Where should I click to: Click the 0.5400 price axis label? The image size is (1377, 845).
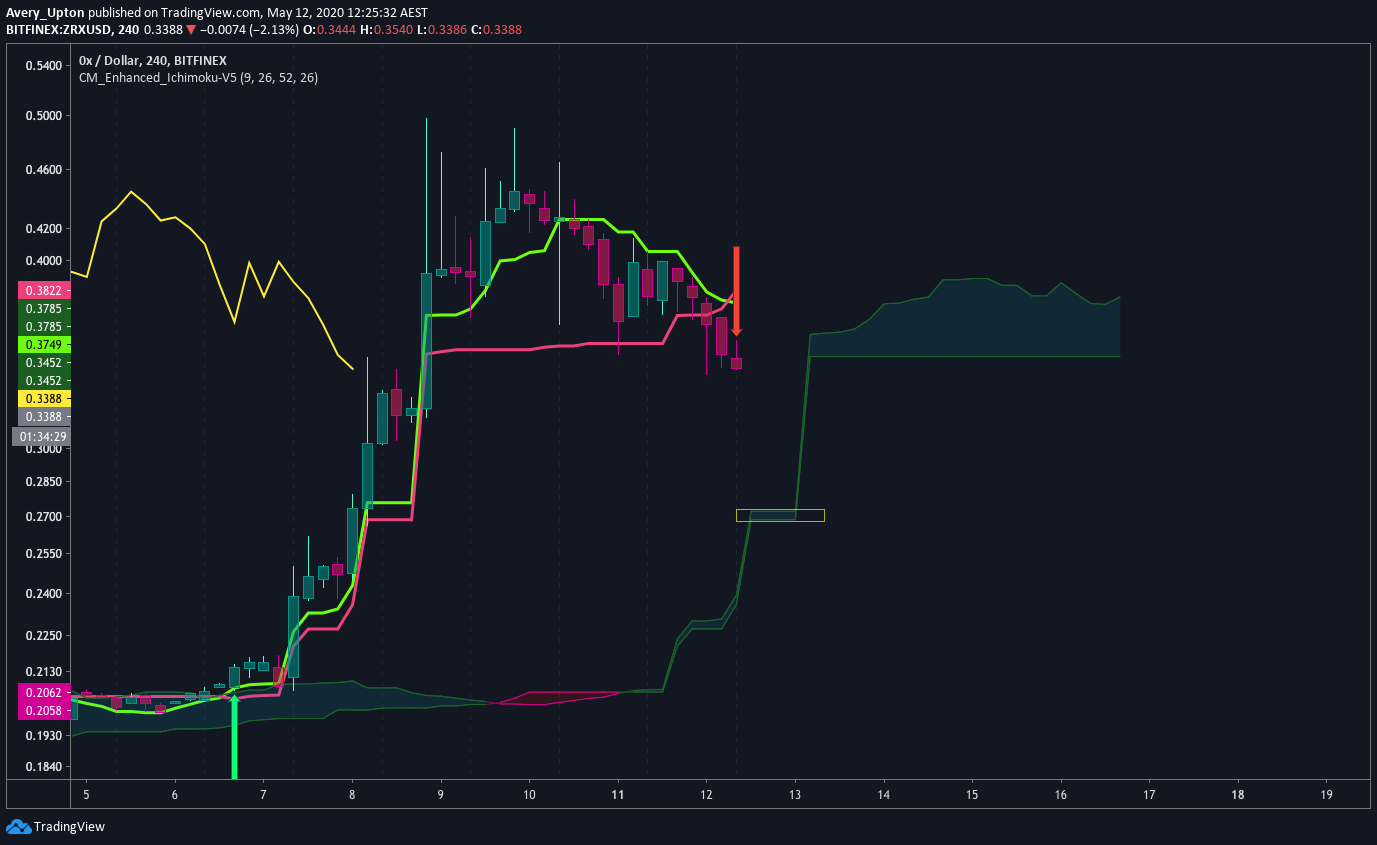43,65
